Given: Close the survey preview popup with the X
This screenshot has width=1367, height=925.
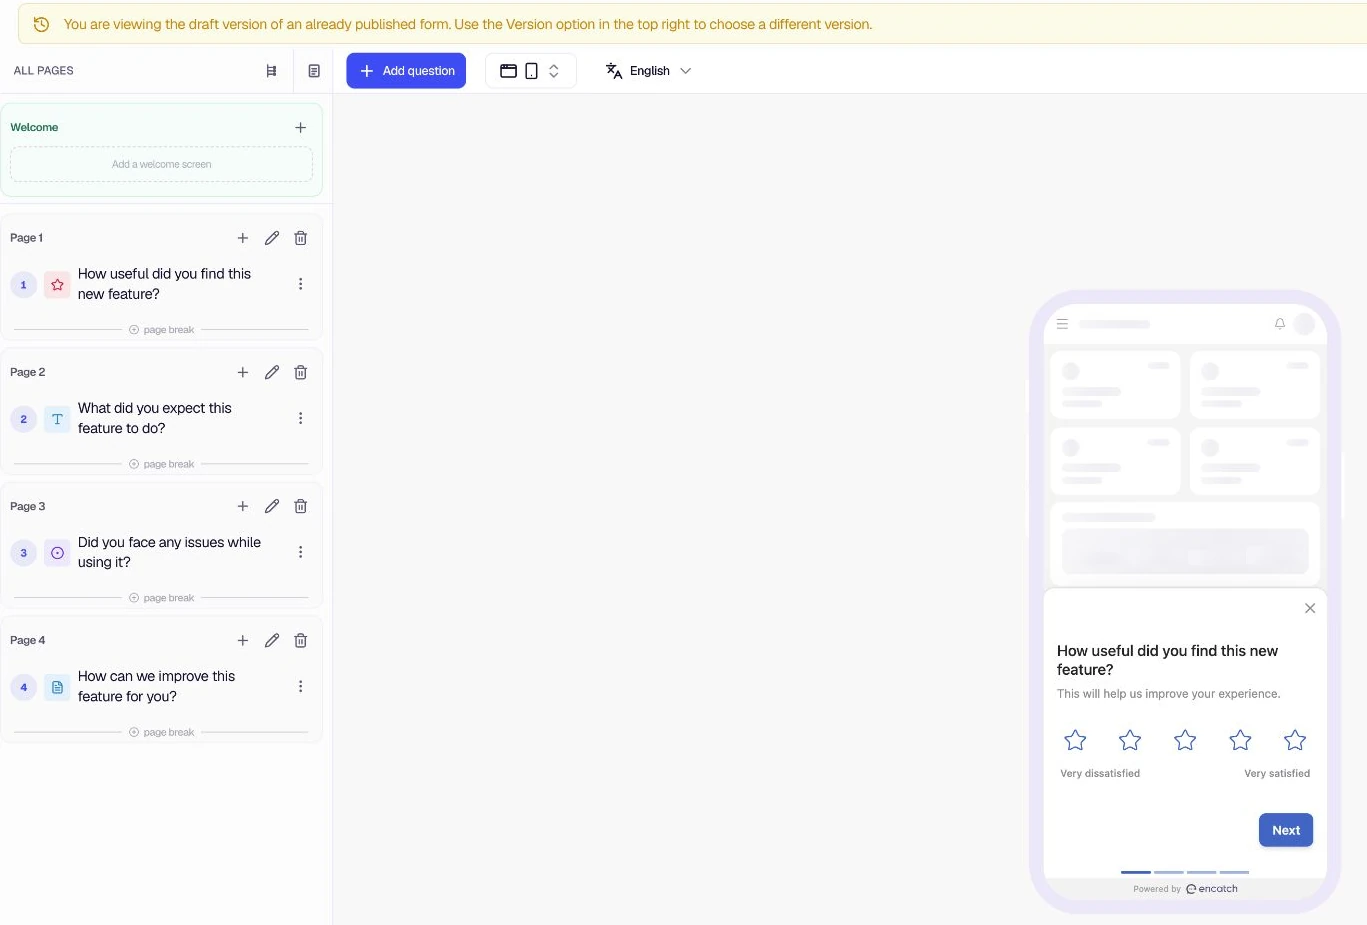Looking at the screenshot, I should click(x=1310, y=608).
